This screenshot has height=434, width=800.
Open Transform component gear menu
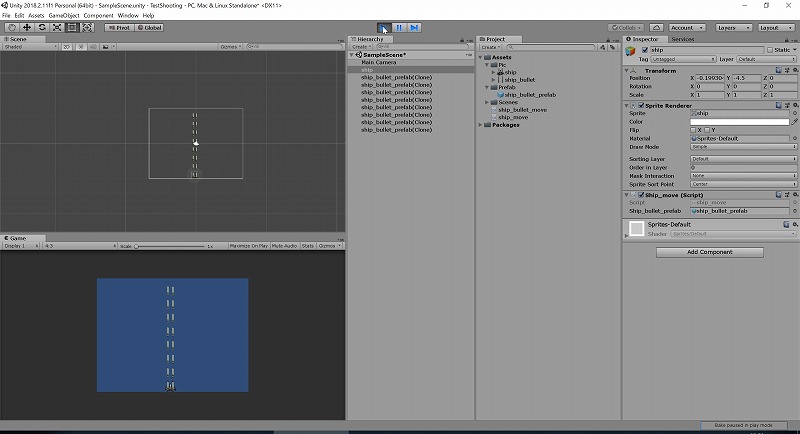pyautogui.click(x=795, y=70)
